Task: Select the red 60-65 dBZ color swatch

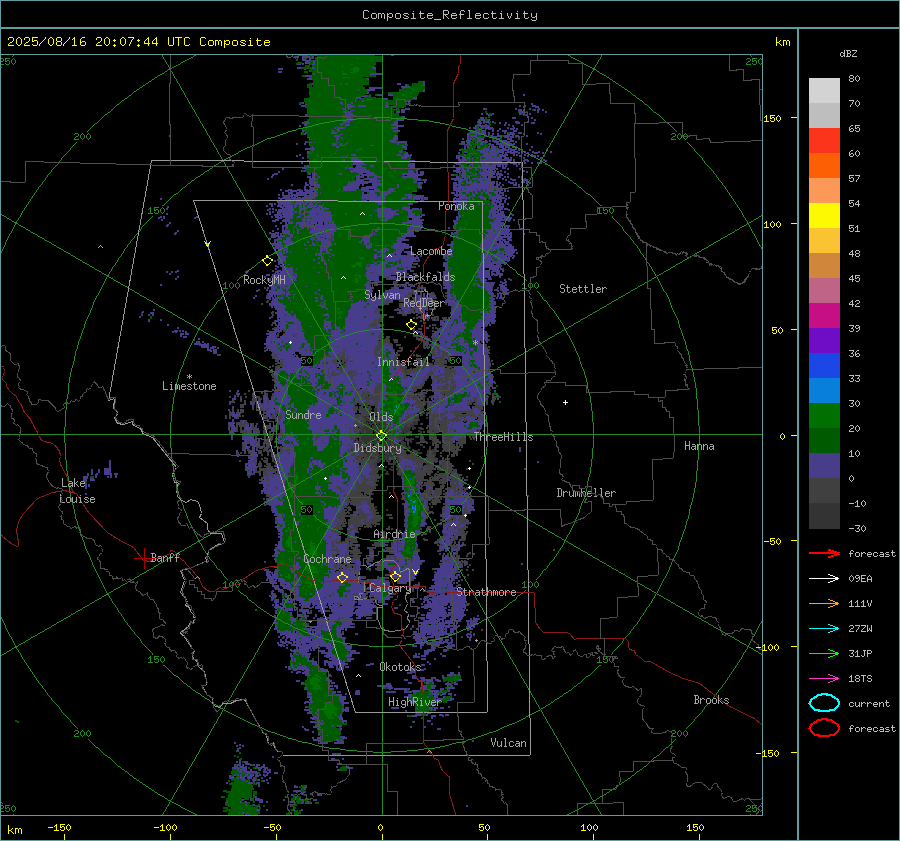Action: (824, 141)
